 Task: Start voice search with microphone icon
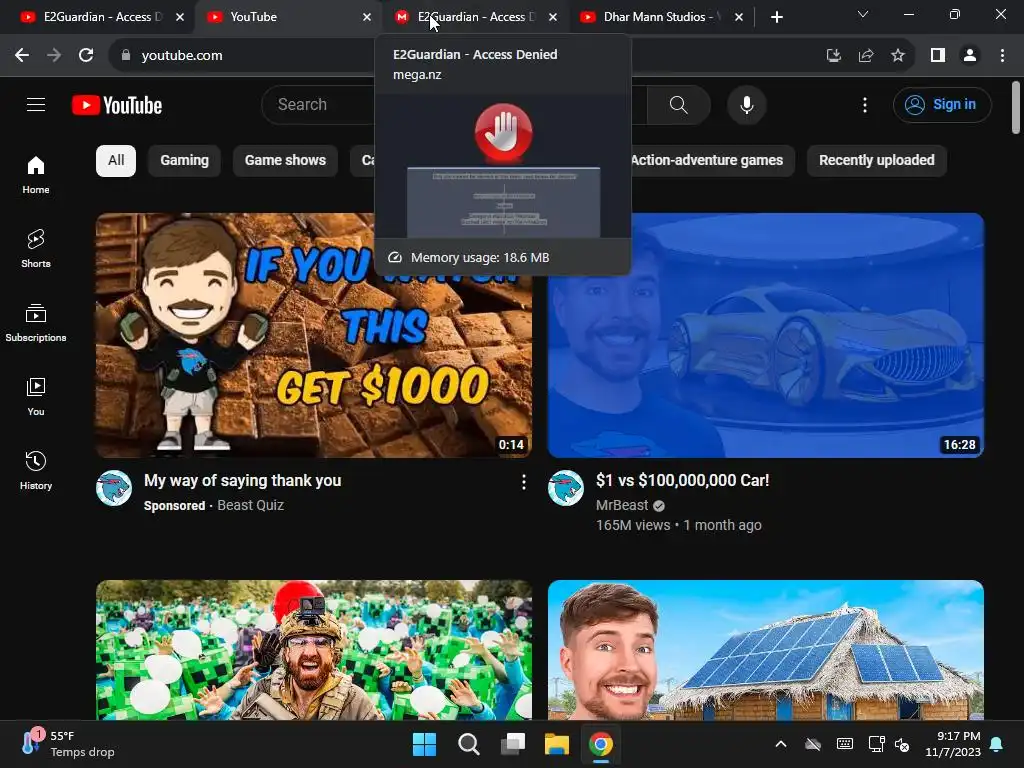tap(746, 104)
